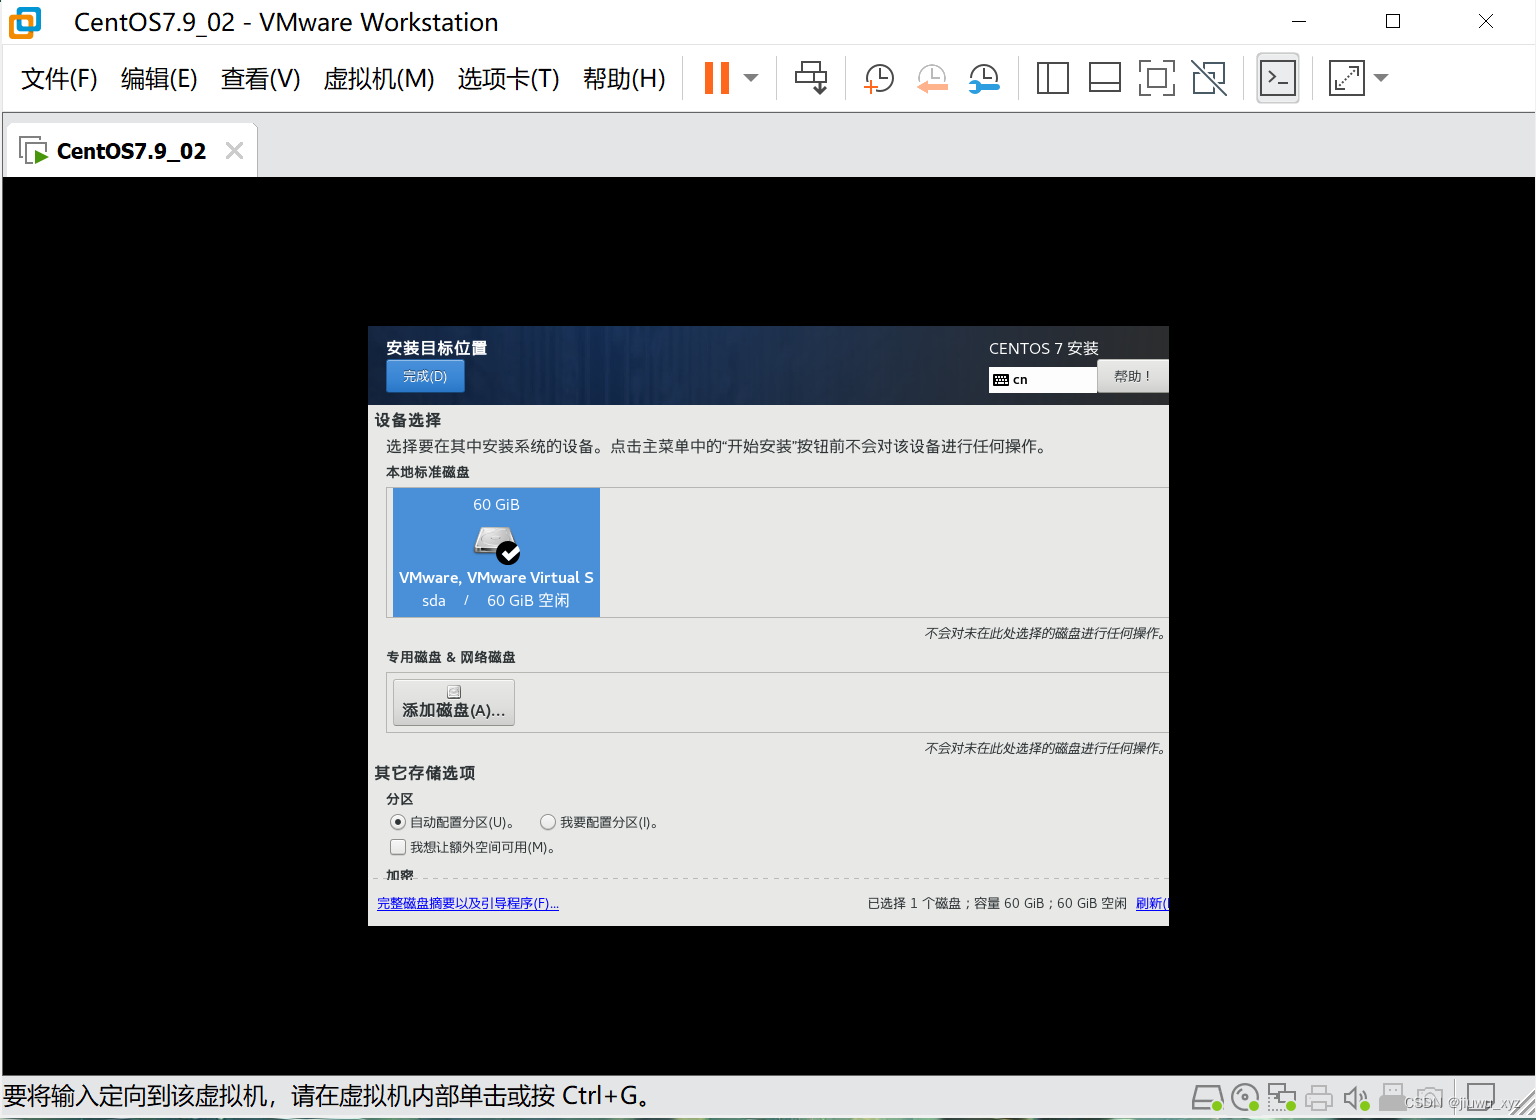Send Ctrl+Alt+Del to the virtual machine
Viewport: 1536px width, 1120px height.
click(811, 78)
